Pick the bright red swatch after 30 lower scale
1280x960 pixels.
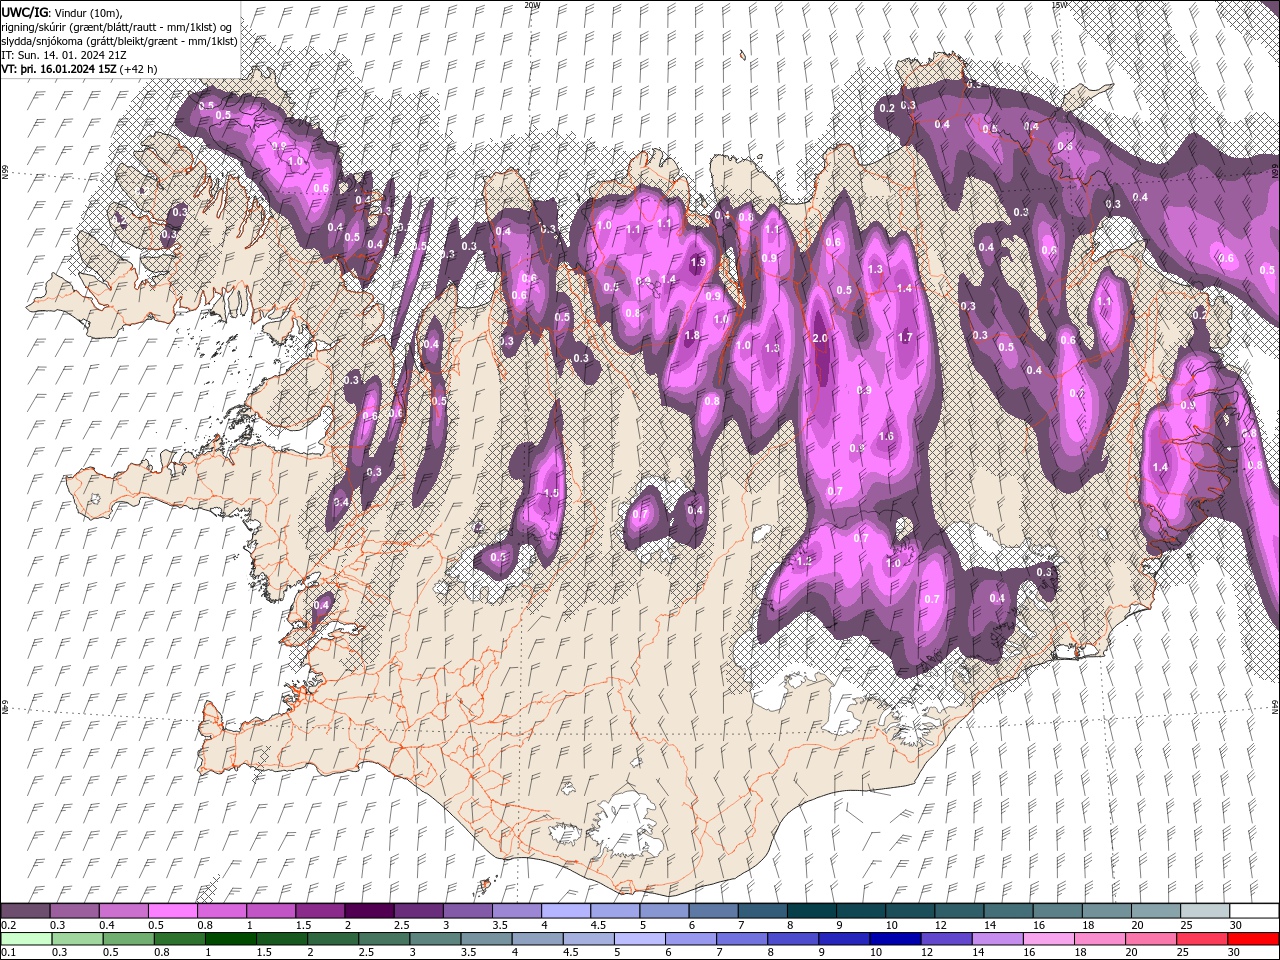coord(1253,938)
